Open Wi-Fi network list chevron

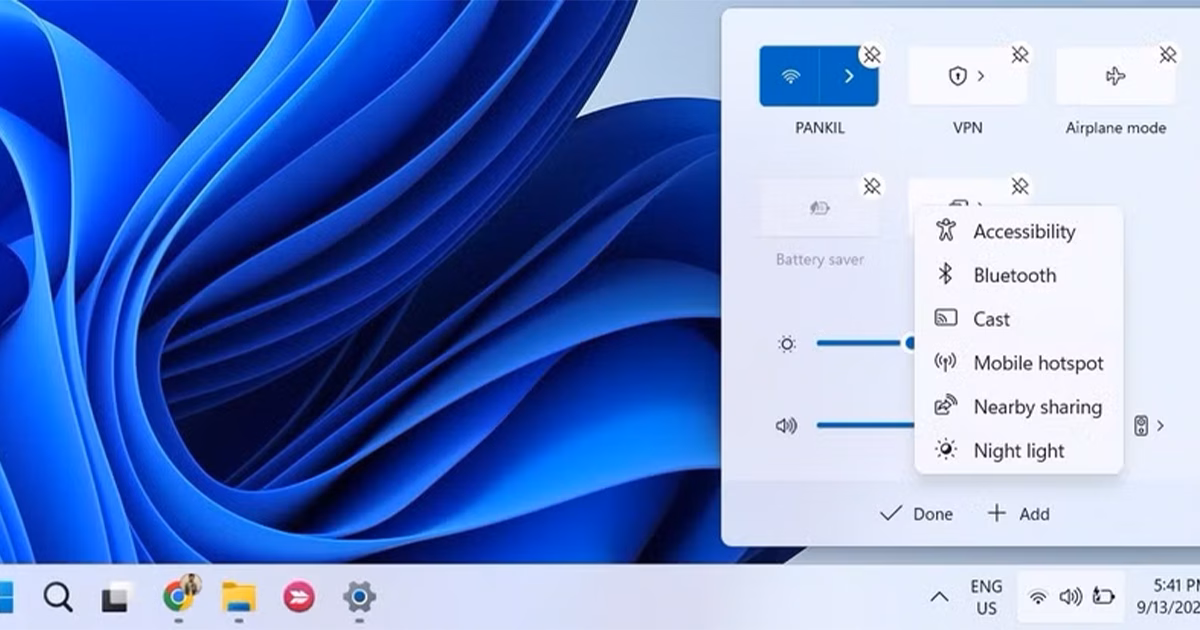pos(849,76)
